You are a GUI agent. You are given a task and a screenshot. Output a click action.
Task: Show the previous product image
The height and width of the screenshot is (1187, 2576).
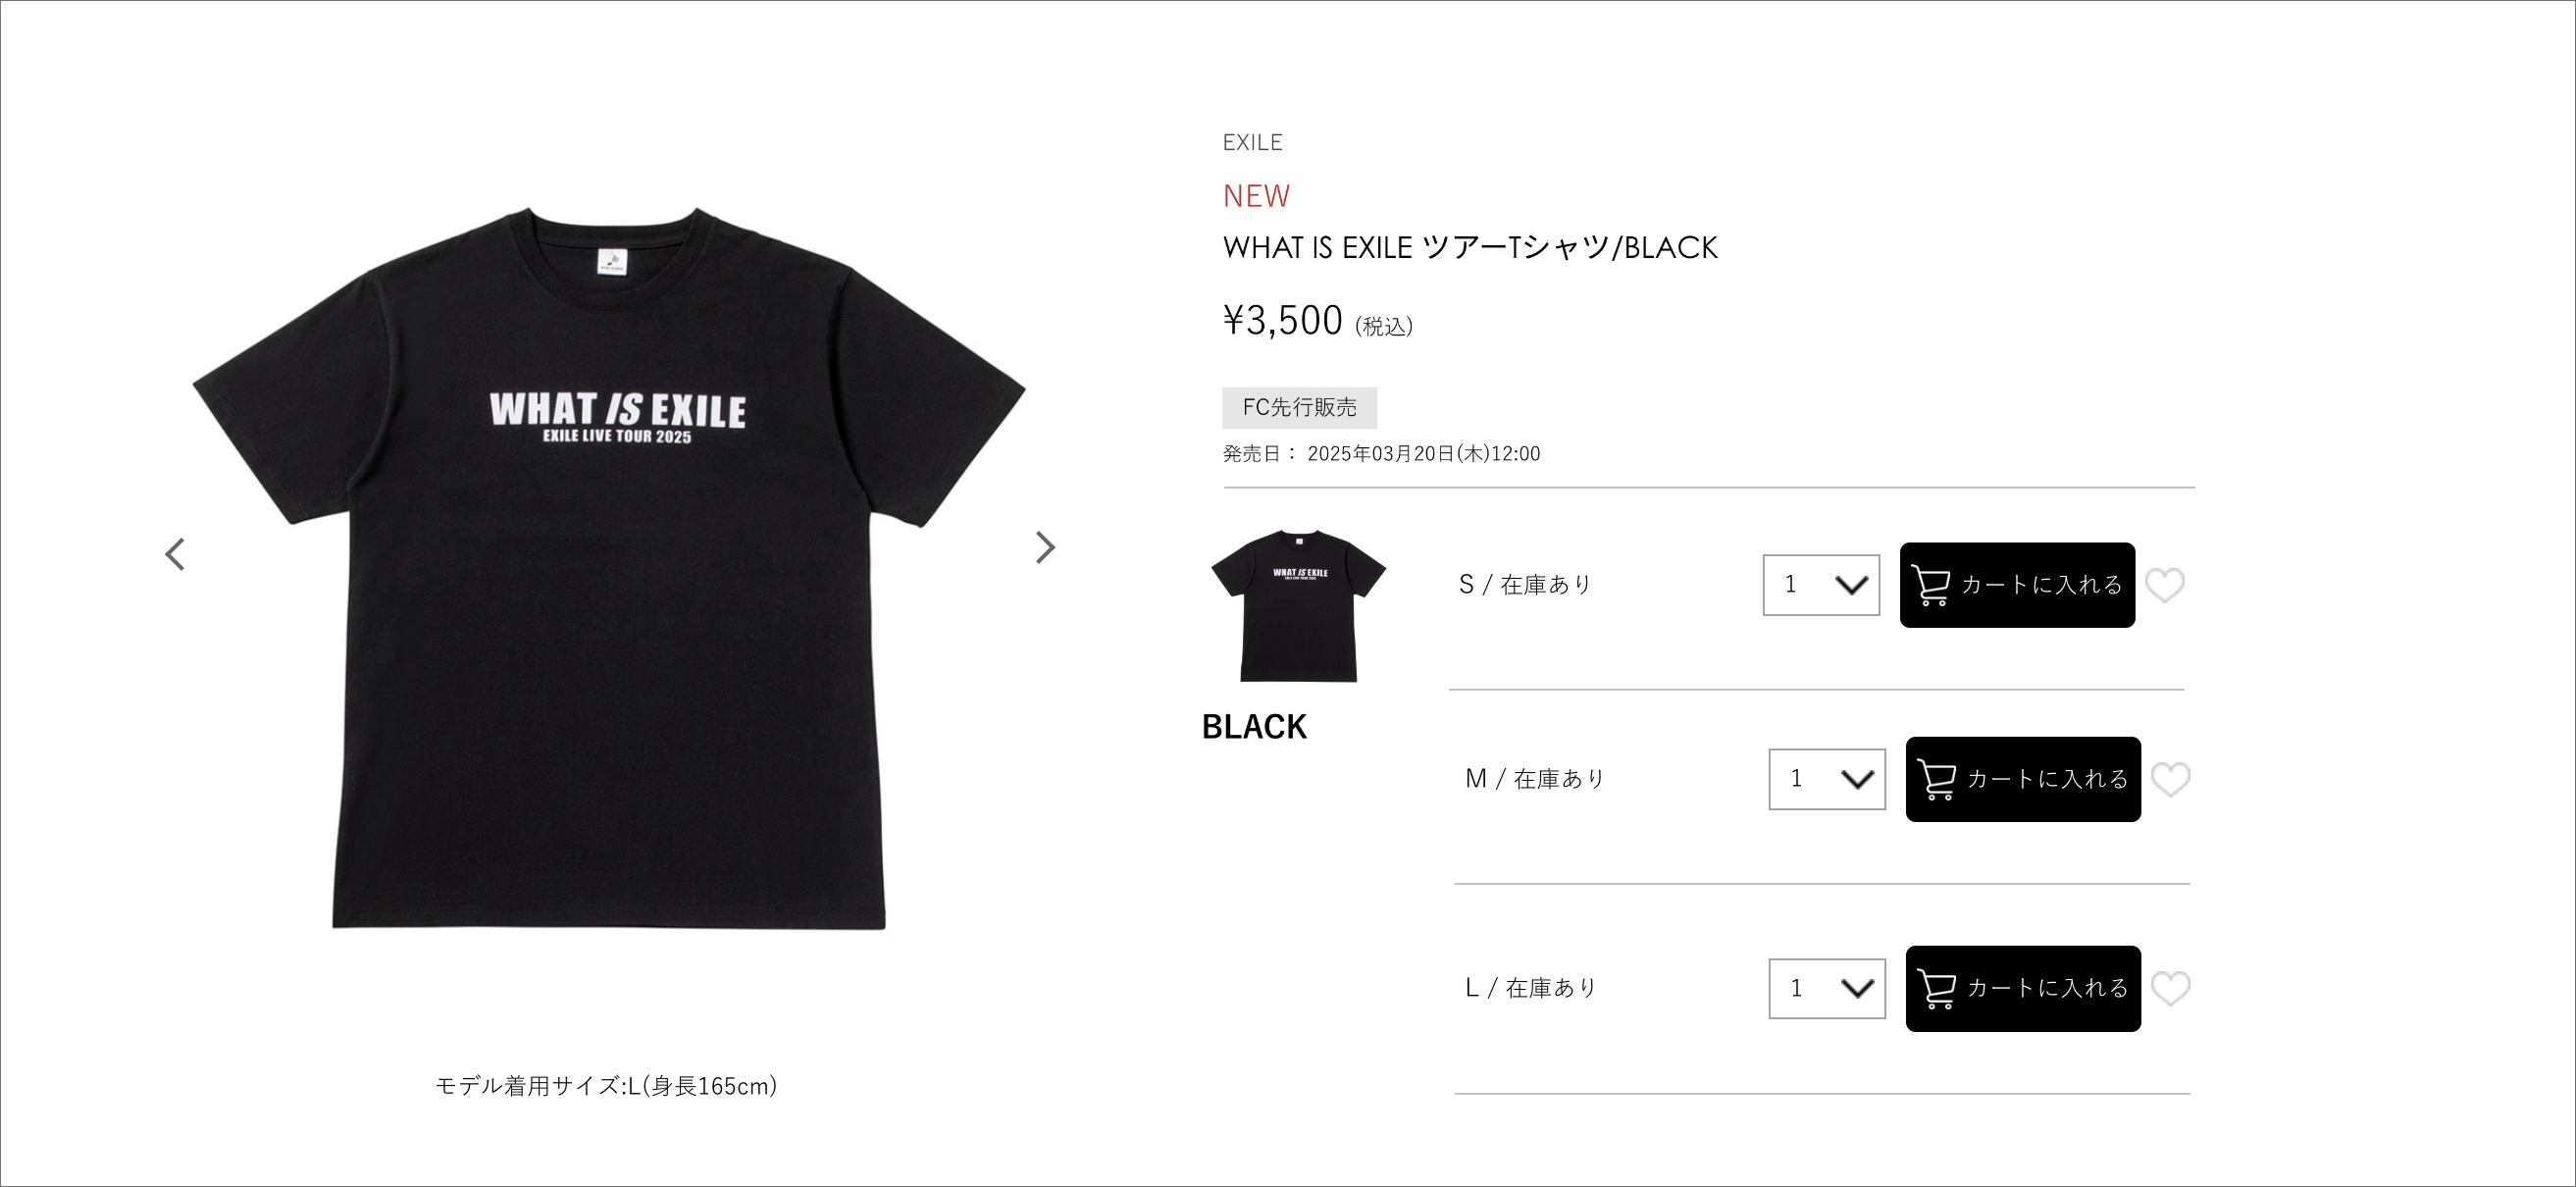click(175, 554)
